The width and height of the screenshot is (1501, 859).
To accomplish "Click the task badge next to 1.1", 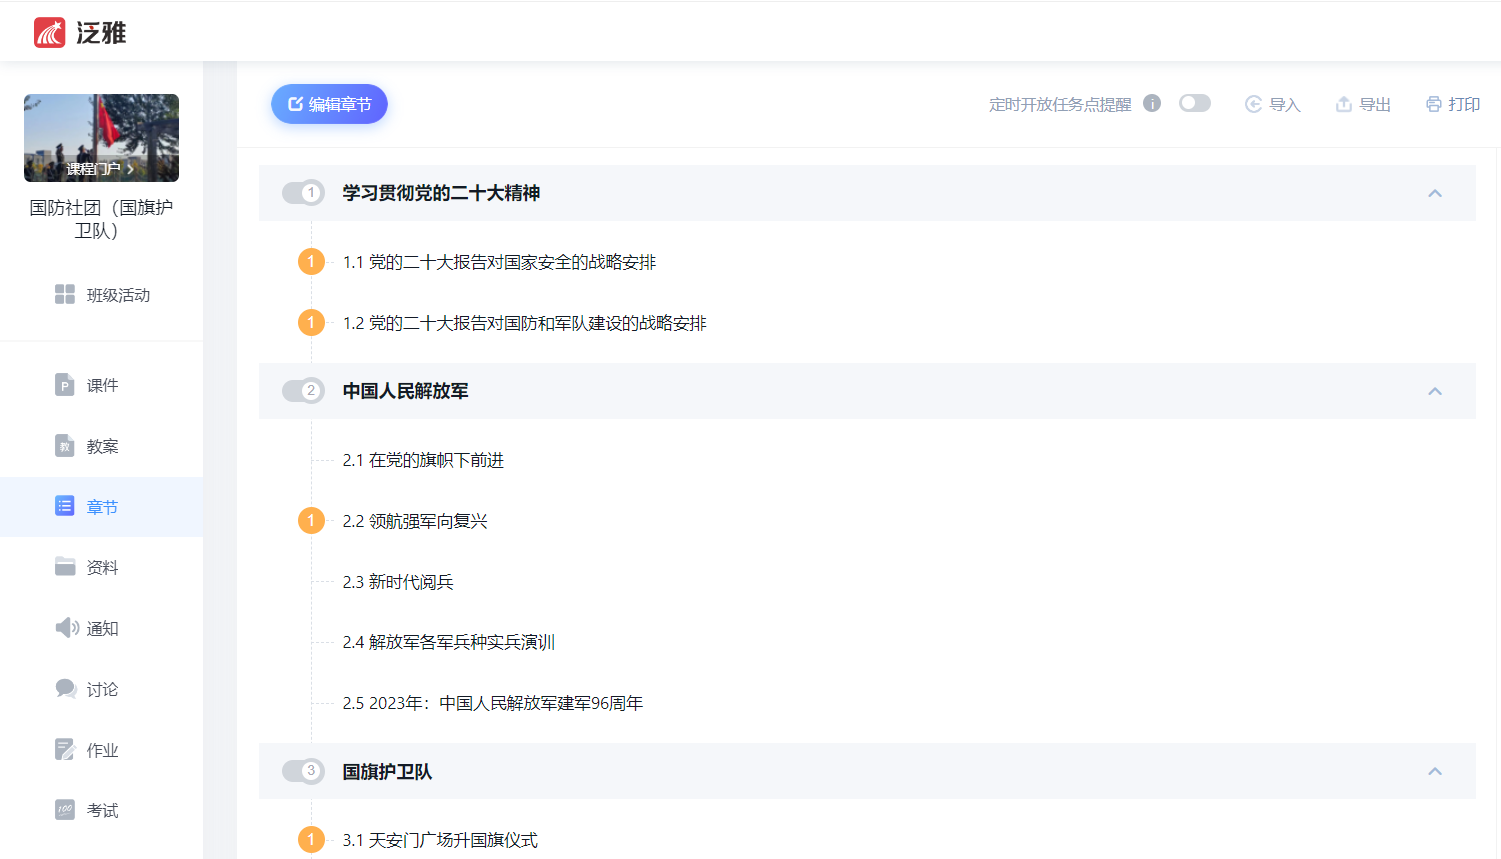I will 311,261.
